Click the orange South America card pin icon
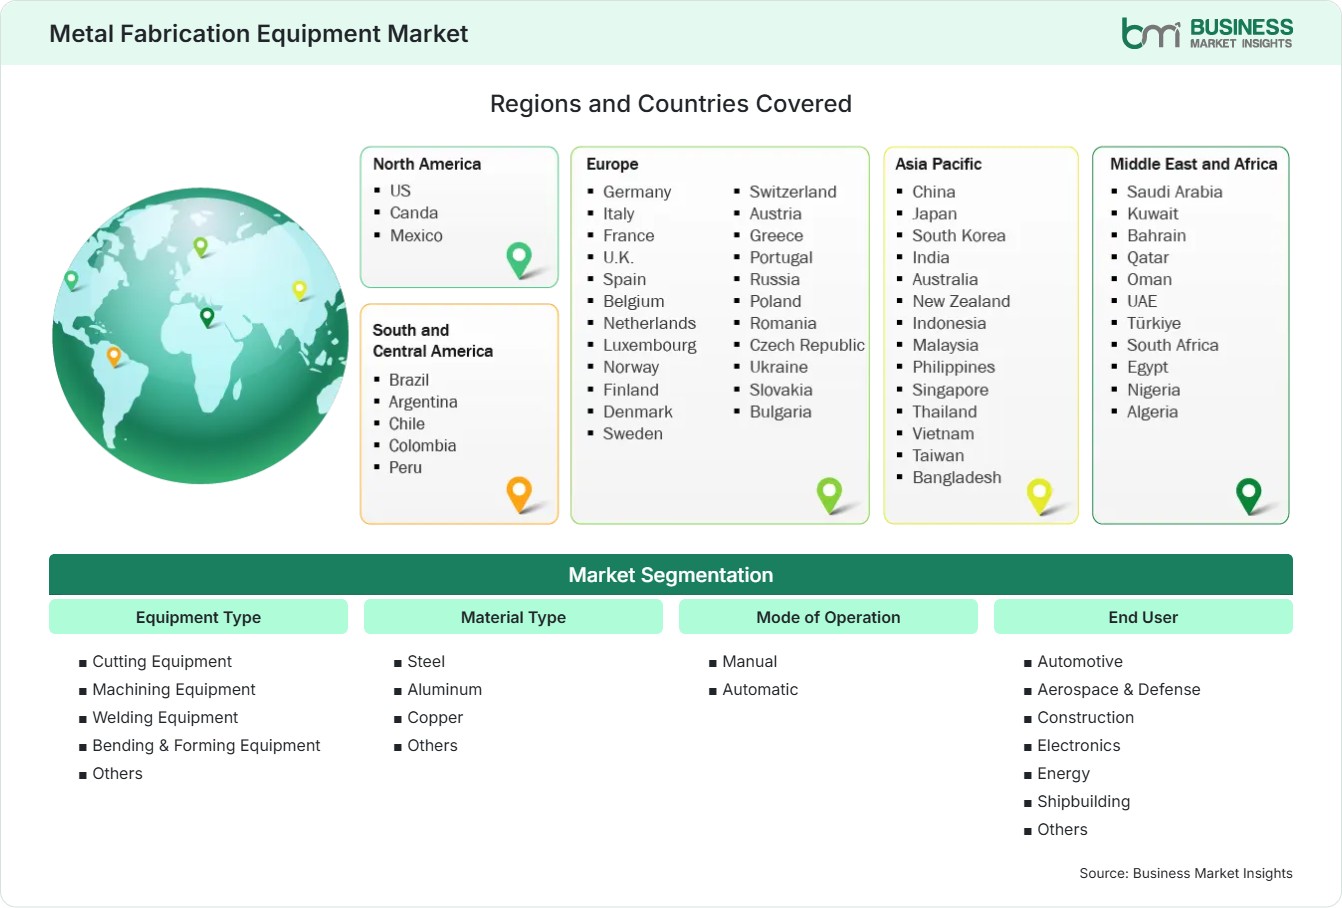Screen dimensions: 1342x908 (520, 495)
